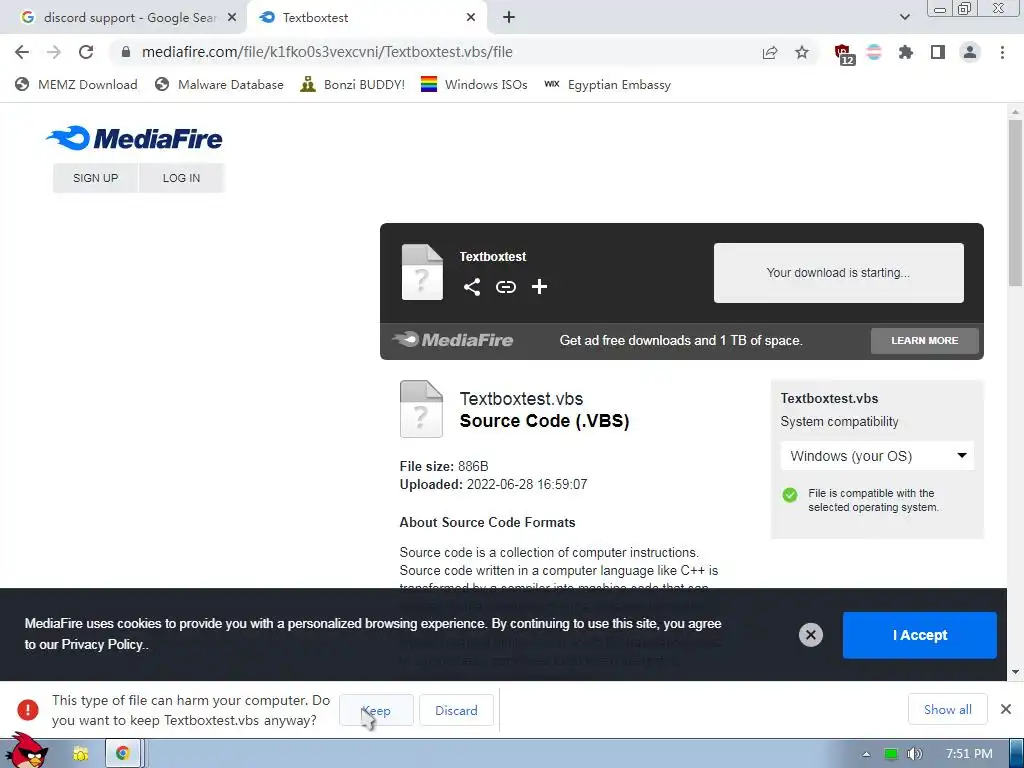
Task: Click the share page icon in address bar
Action: pyautogui.click(x=770, y=52)
